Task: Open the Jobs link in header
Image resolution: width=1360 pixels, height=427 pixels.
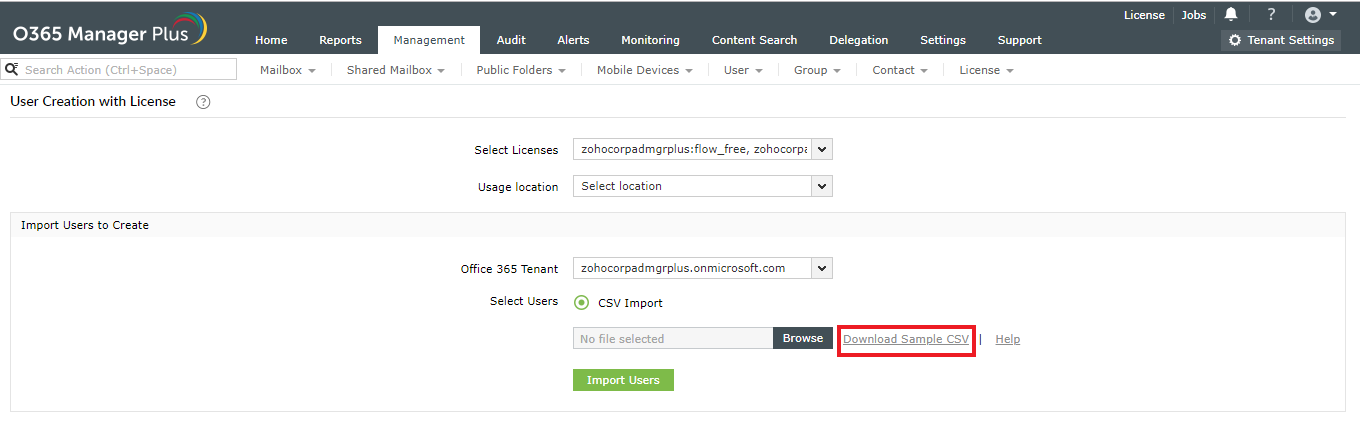Action: 1193,15
